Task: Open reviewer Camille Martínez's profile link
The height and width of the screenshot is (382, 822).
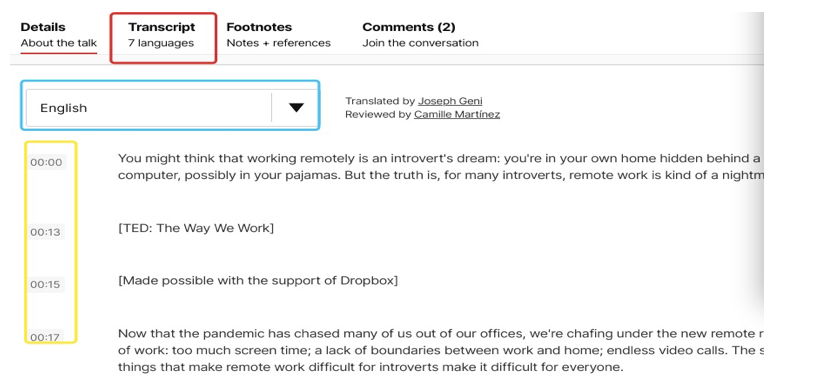Action: pyautogui.click(x=457, y=114)
